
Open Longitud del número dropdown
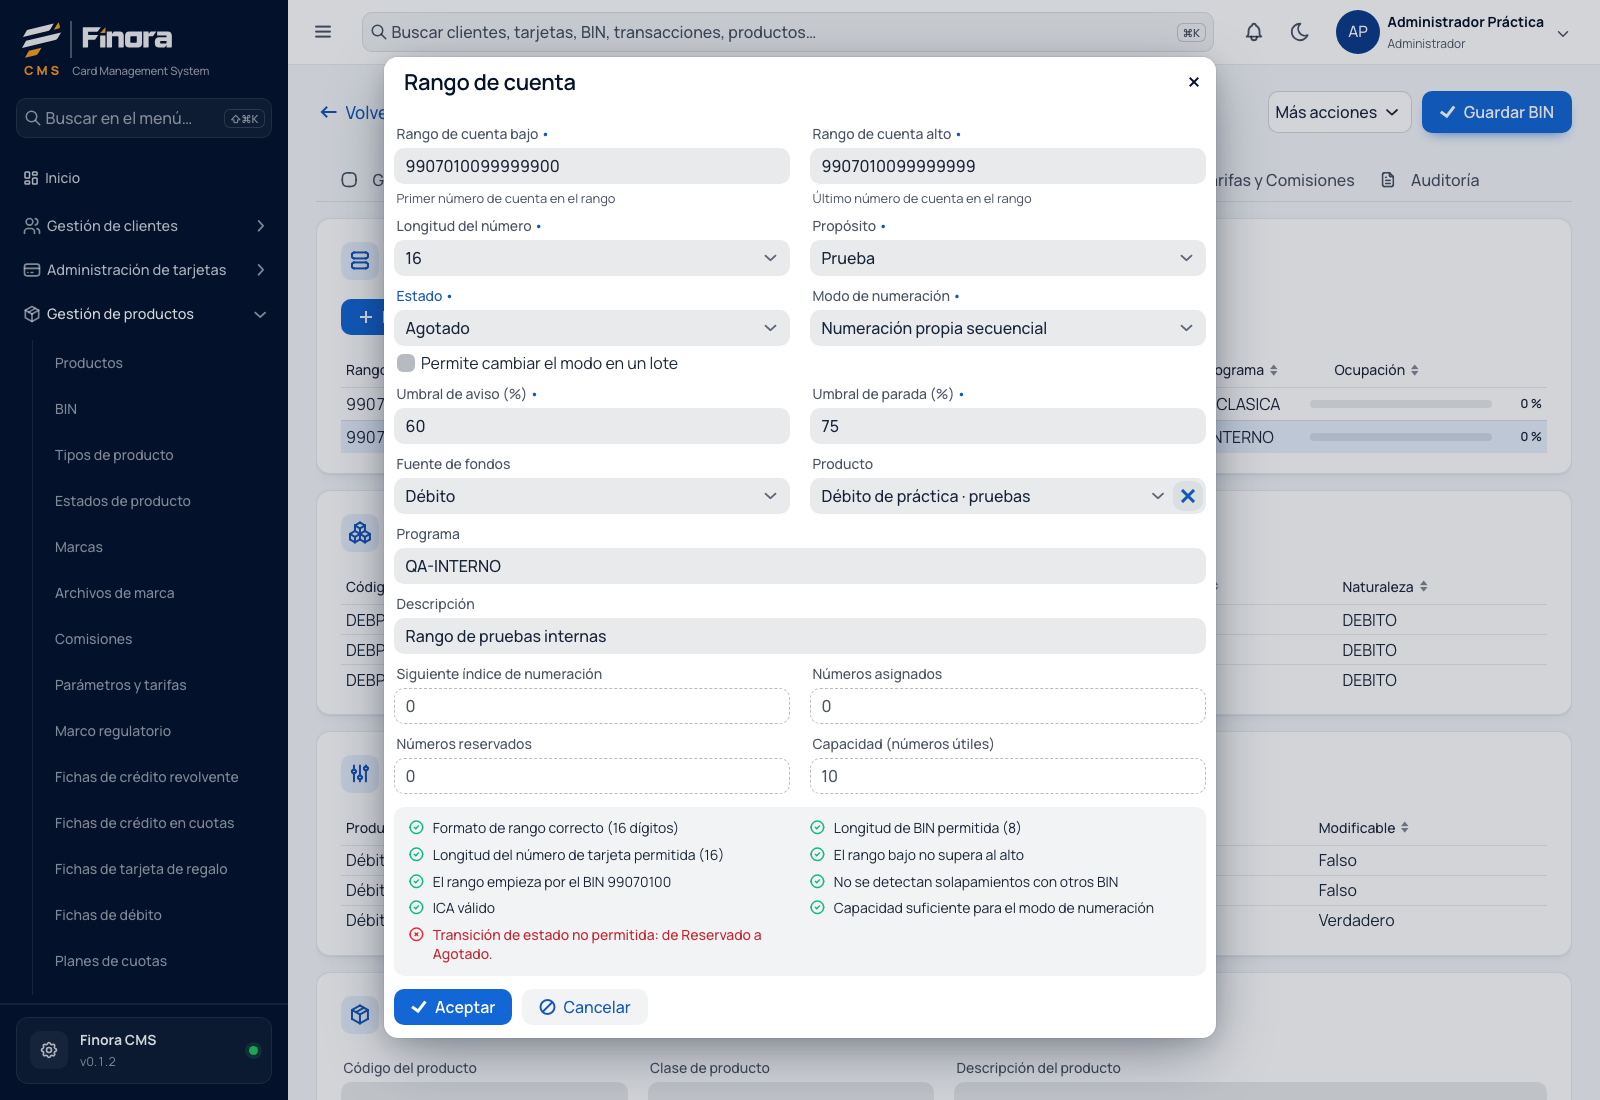pos(592,258)
